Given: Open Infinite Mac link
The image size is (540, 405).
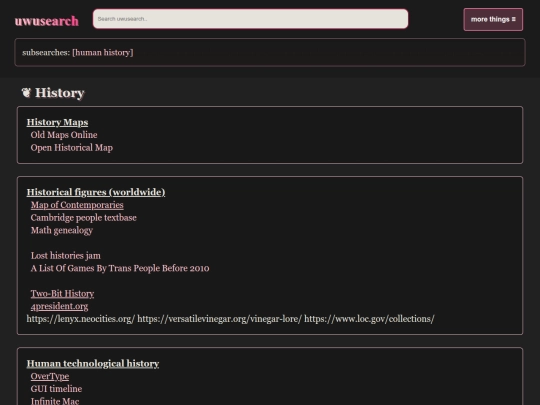Looking at the screenshot, I should 55,401.
